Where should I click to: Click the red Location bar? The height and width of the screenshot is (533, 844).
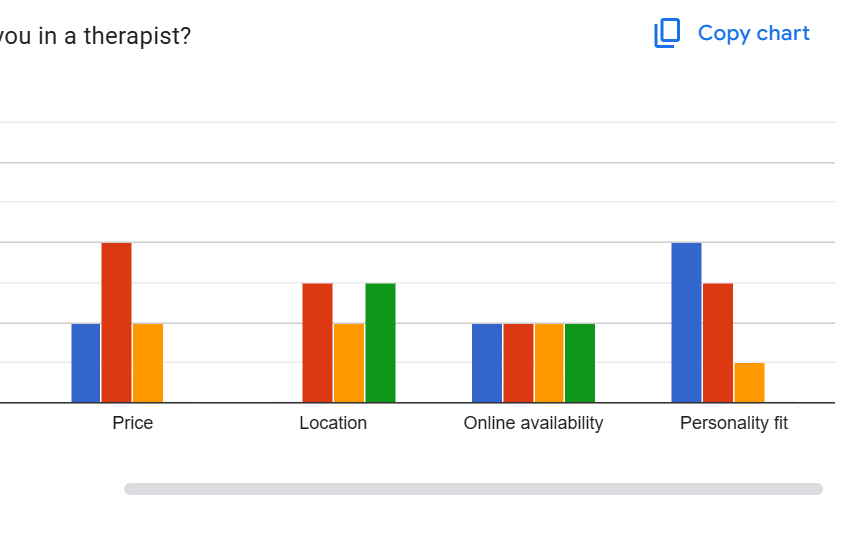(318, 343)
